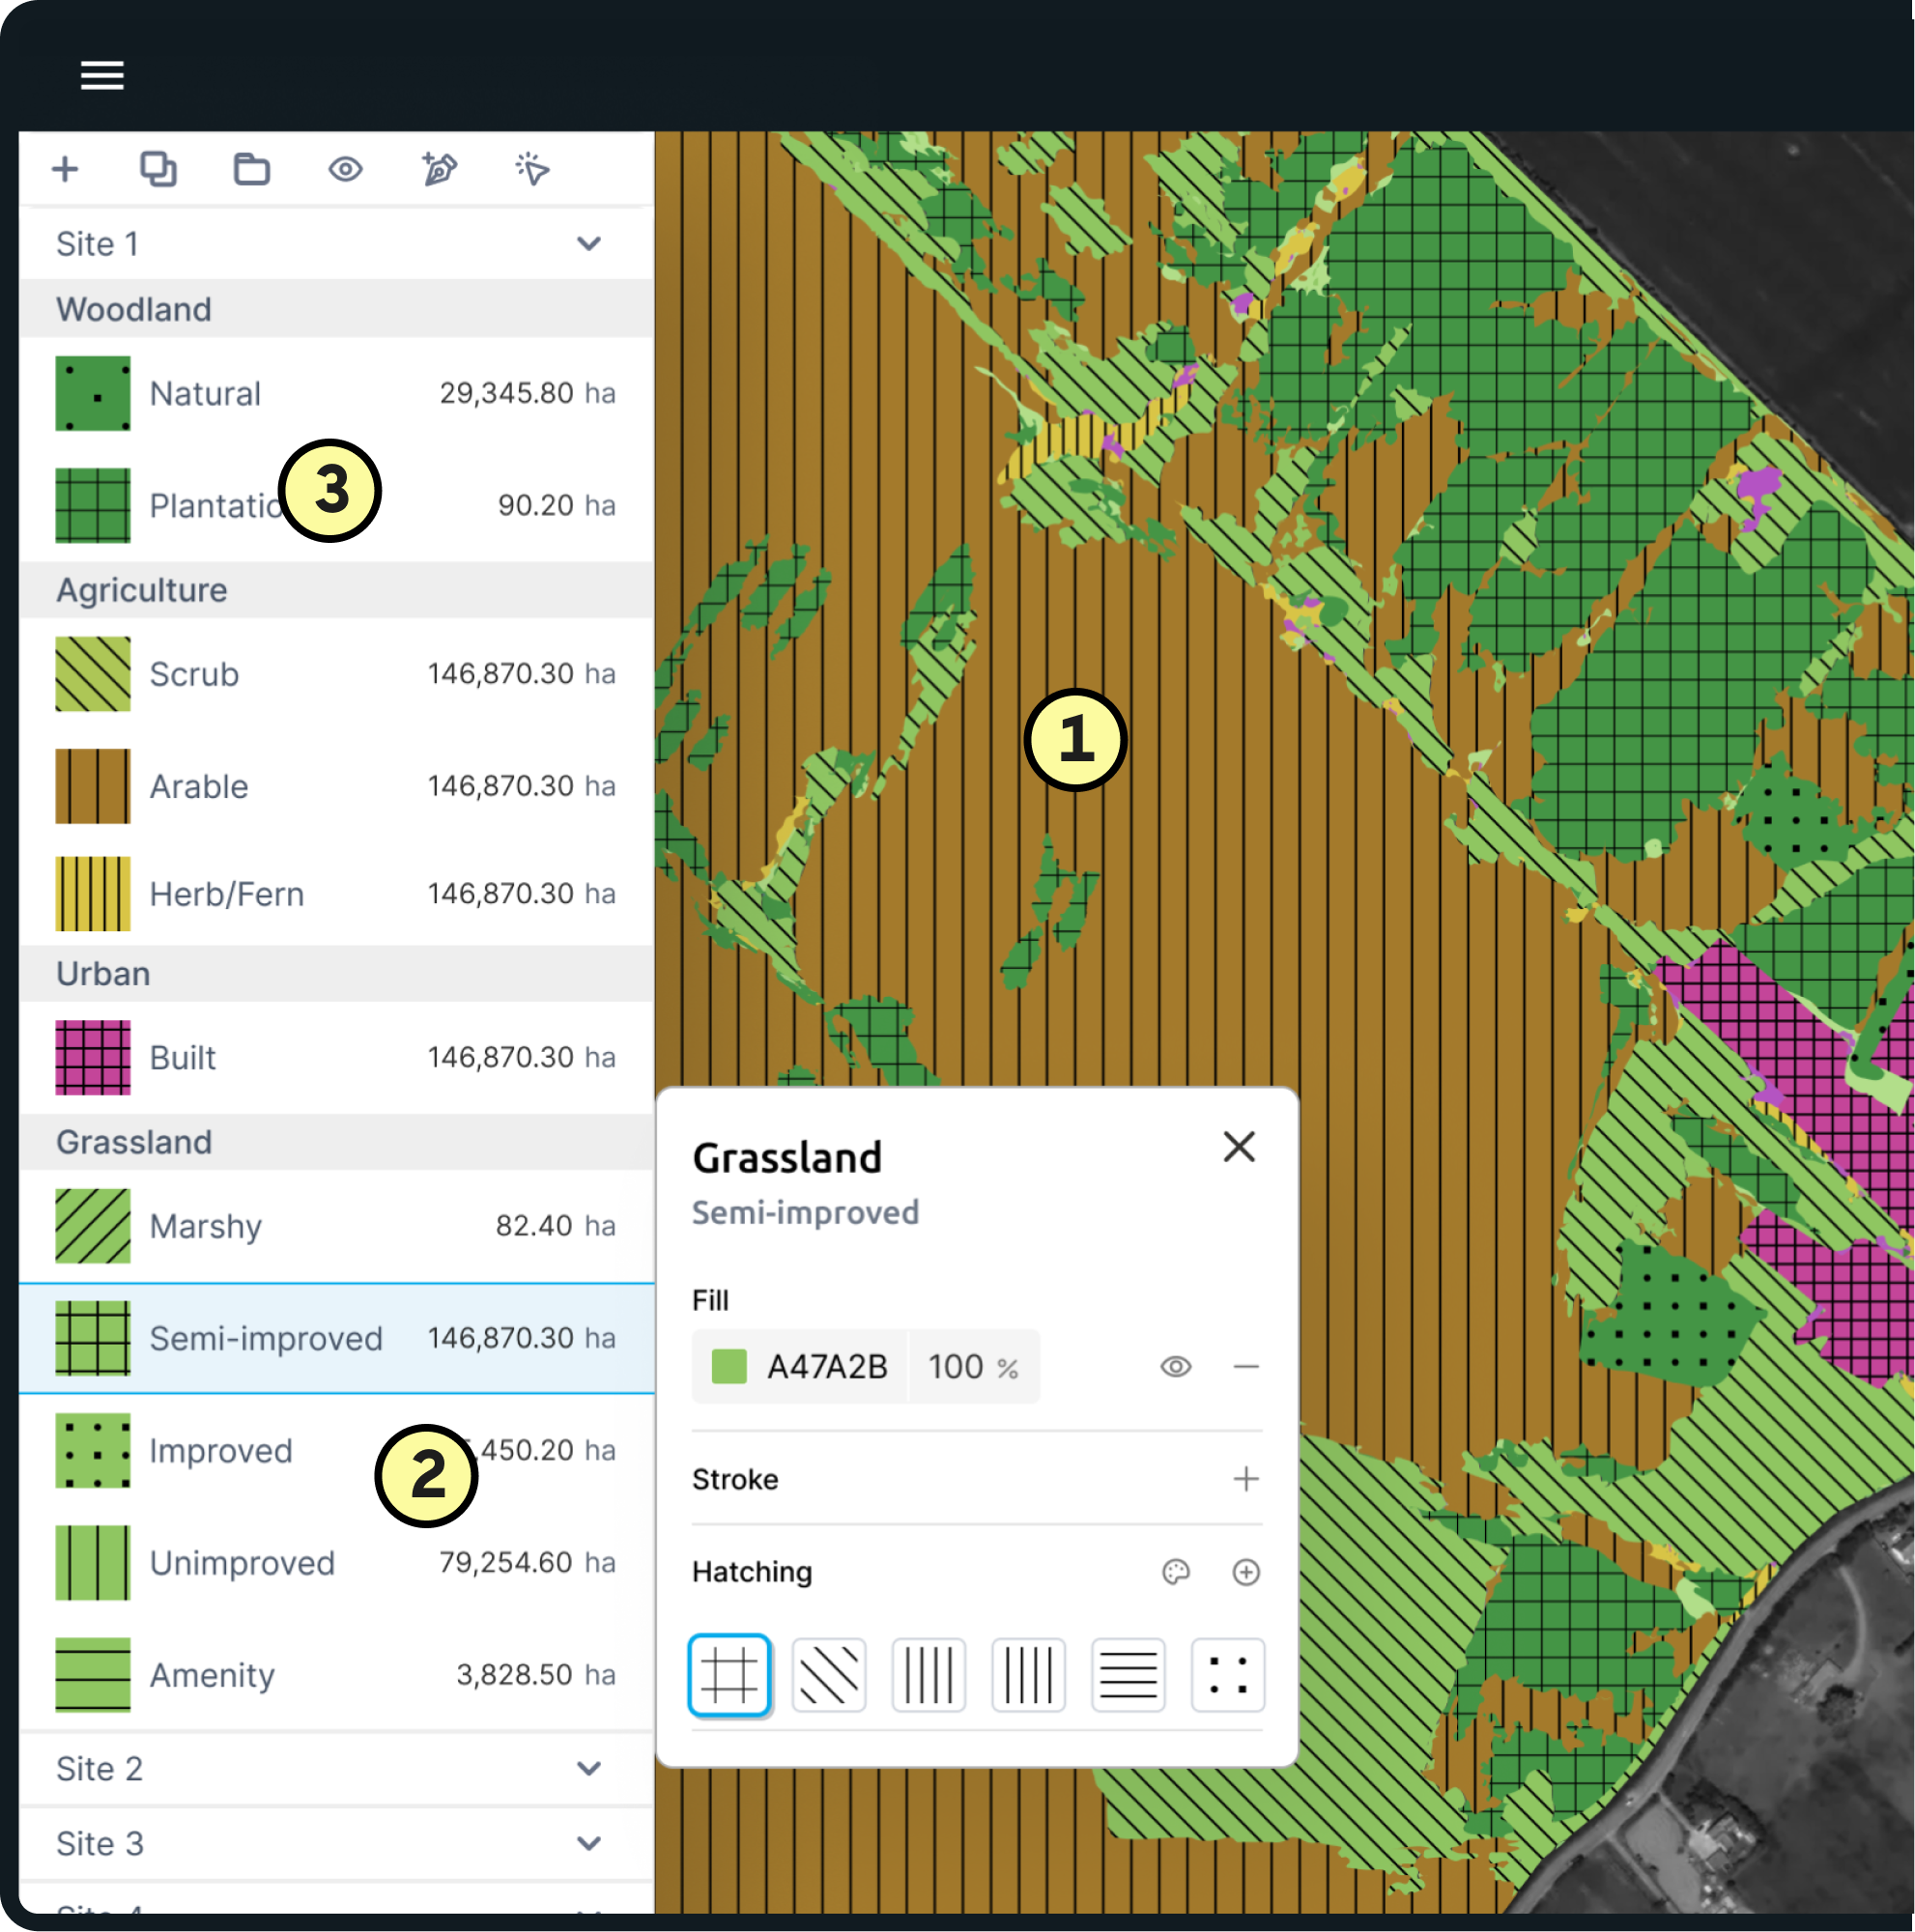Click the Herb/Fern yellow striped swatch
This screenshot has height=1932, width=1915.
pyautogui.click(x=93, y=894)
